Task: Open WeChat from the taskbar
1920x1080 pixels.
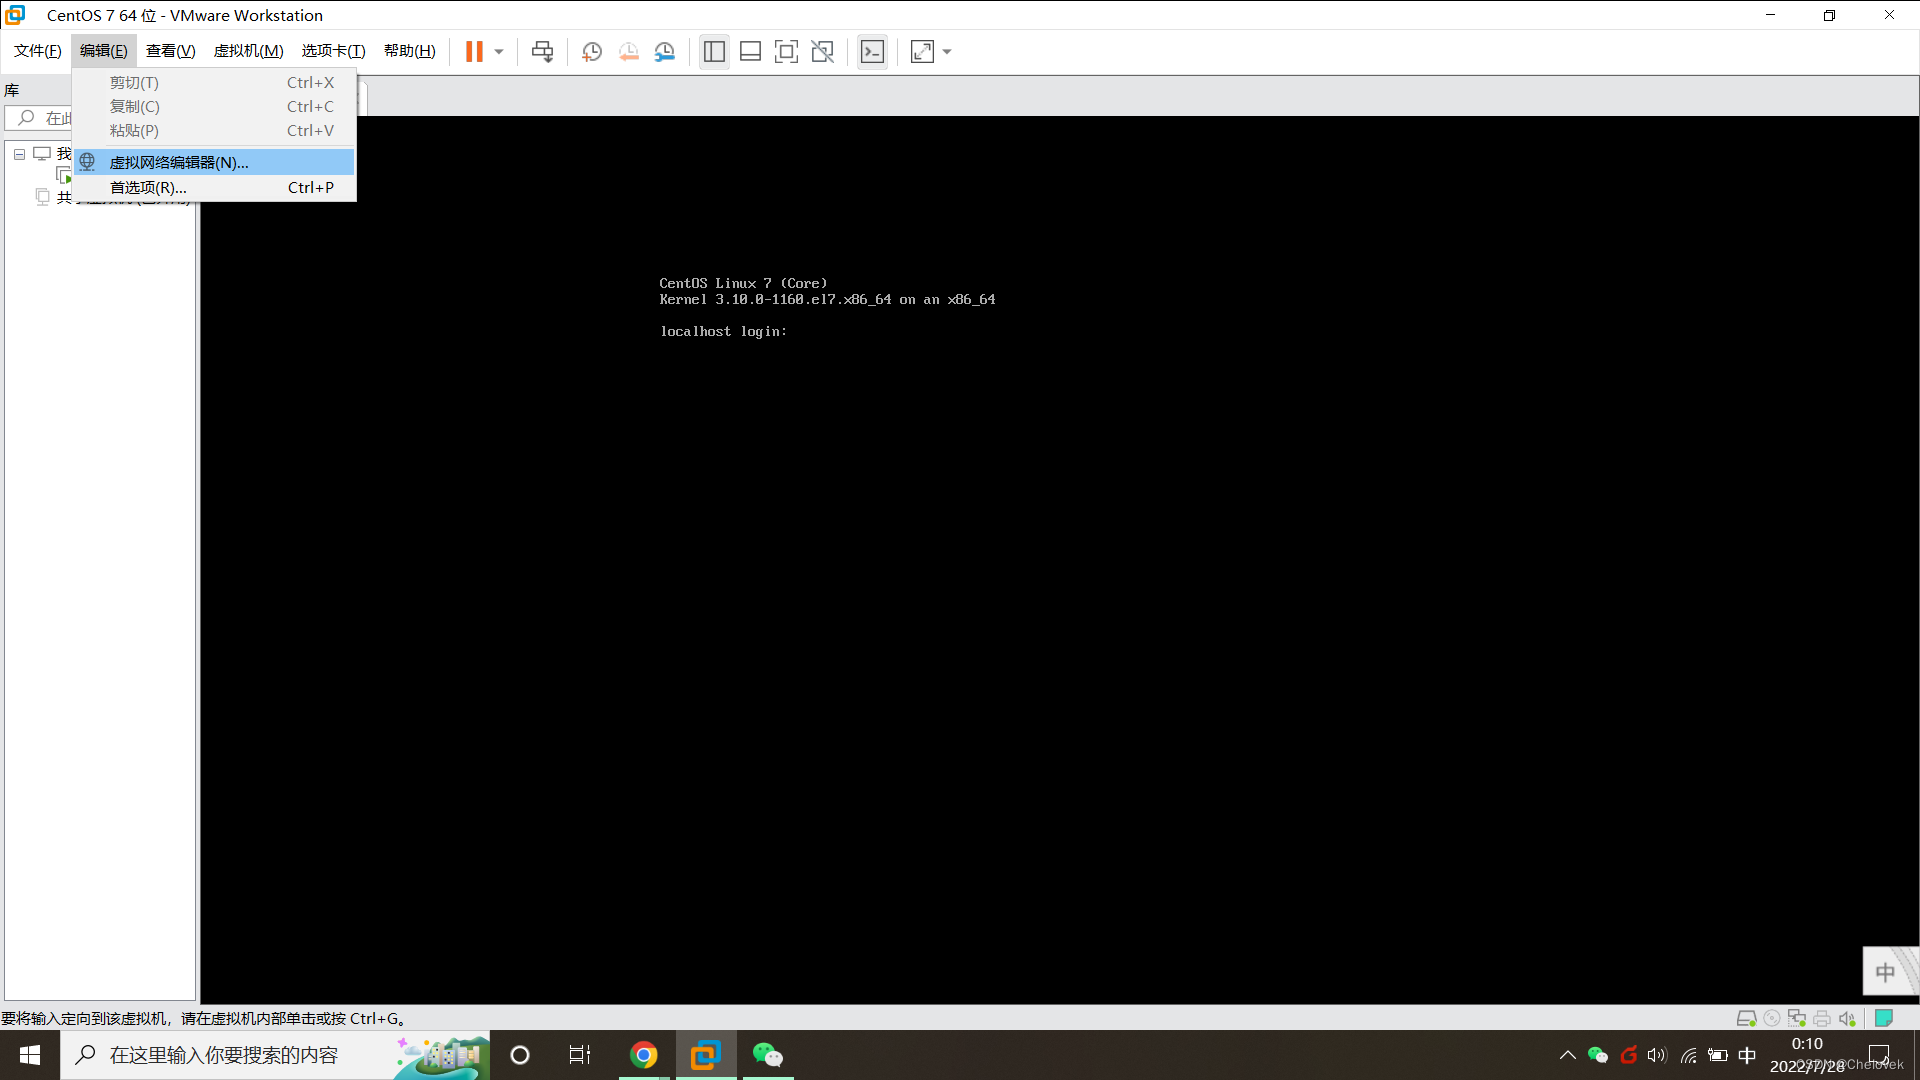Action: pyautogui.click(x=768, y=1055)
